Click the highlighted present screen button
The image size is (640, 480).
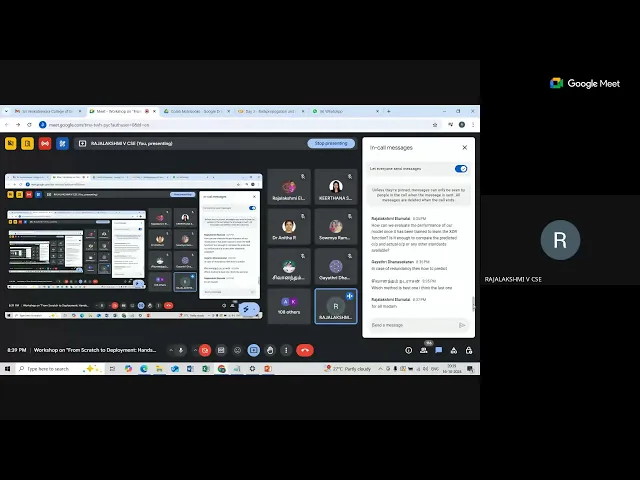click(253, 350)
